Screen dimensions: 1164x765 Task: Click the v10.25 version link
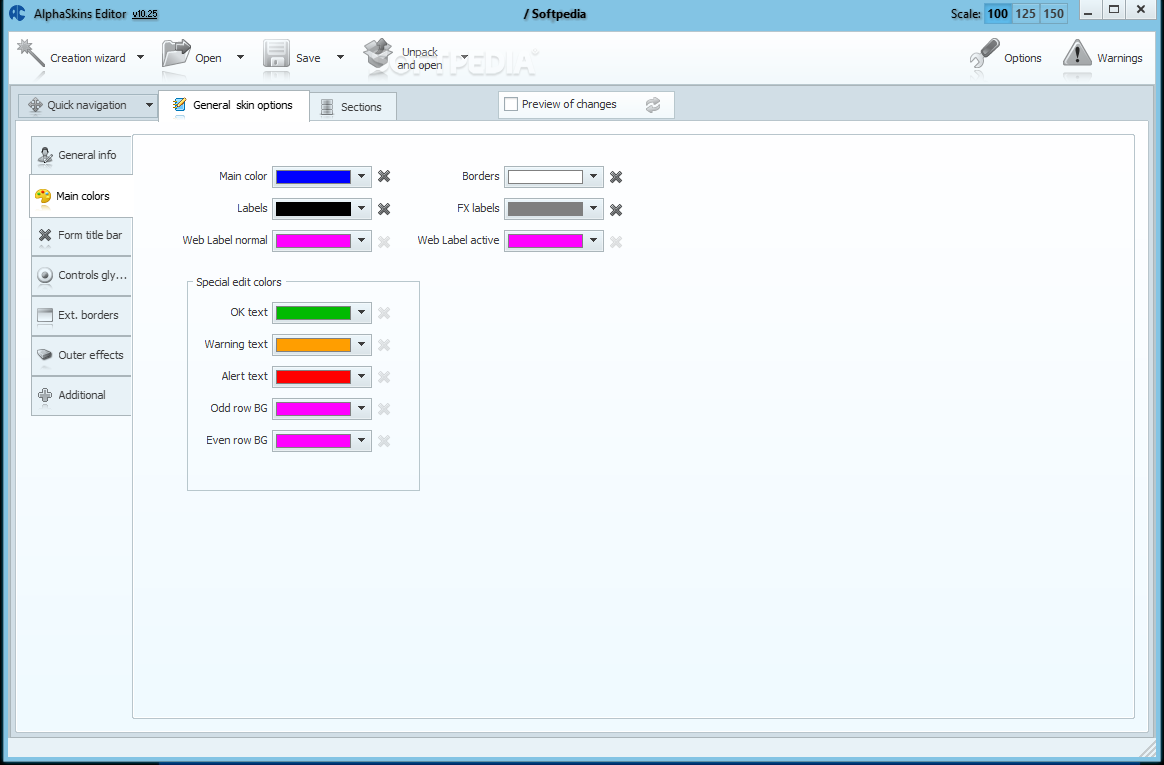coord(145,14)
